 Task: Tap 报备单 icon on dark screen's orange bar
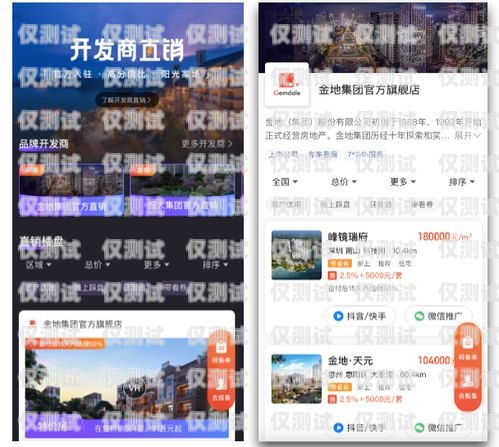[221, 352]
